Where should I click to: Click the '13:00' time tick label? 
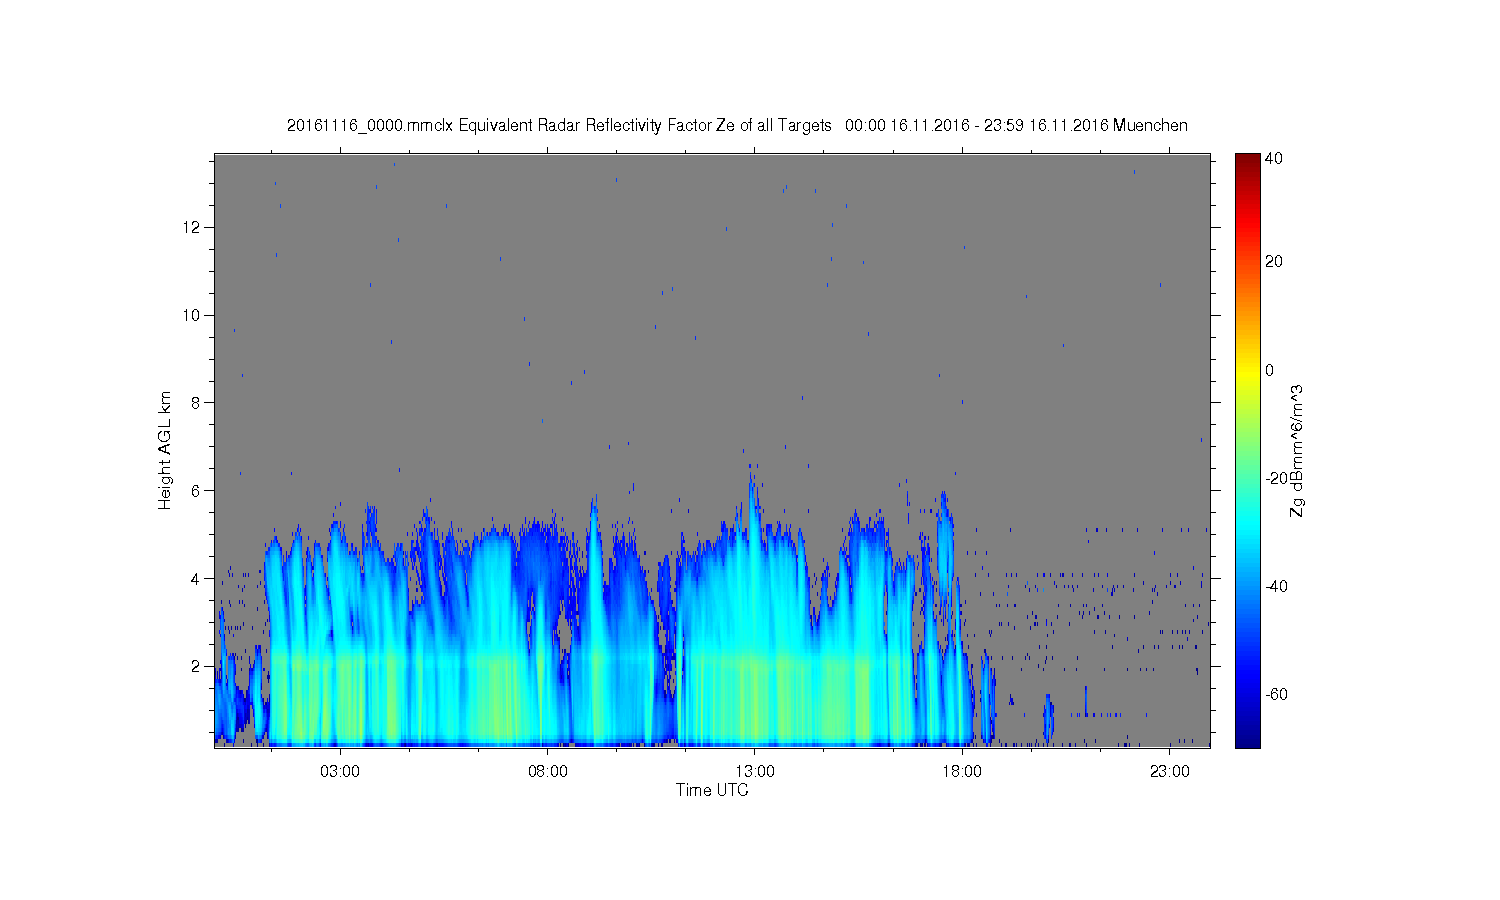pyautogui.click(x=755, y=771)
